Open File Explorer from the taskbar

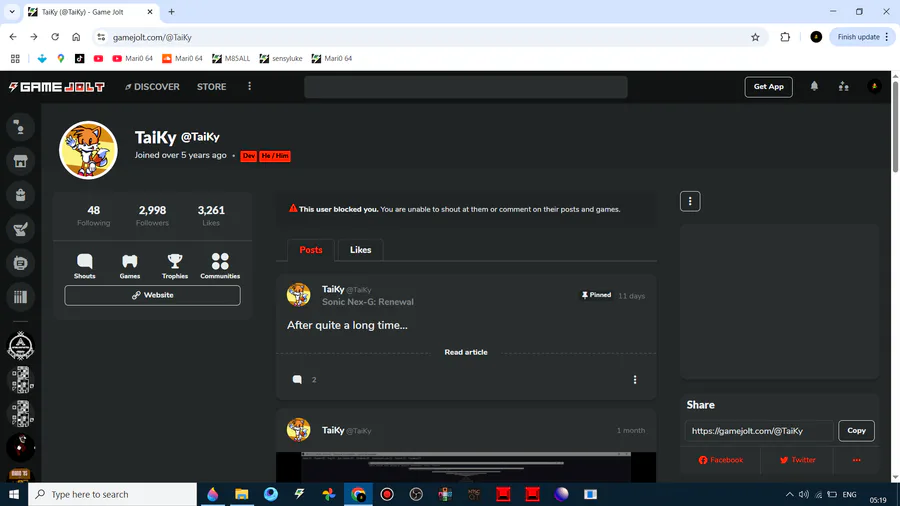click(242, 494)
